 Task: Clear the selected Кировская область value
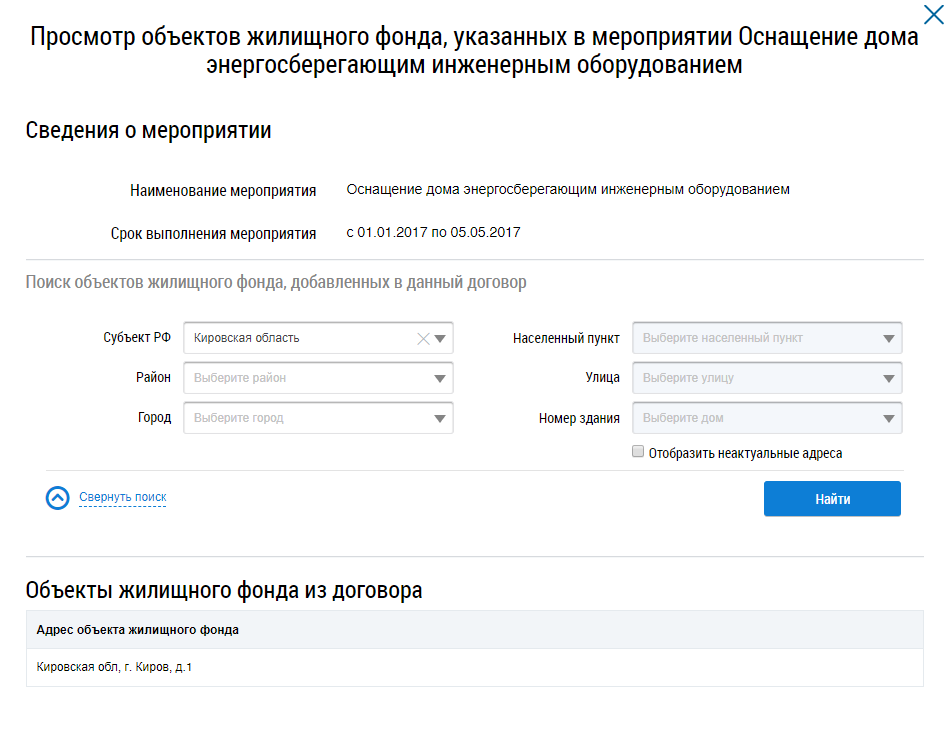click(x=423, y=339)
